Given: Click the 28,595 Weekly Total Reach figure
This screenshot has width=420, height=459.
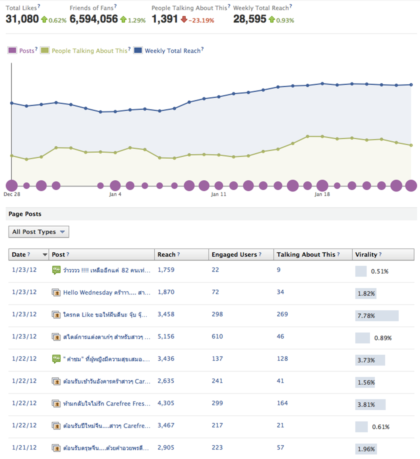Looking at the screenshot, I should coord(250,19).
